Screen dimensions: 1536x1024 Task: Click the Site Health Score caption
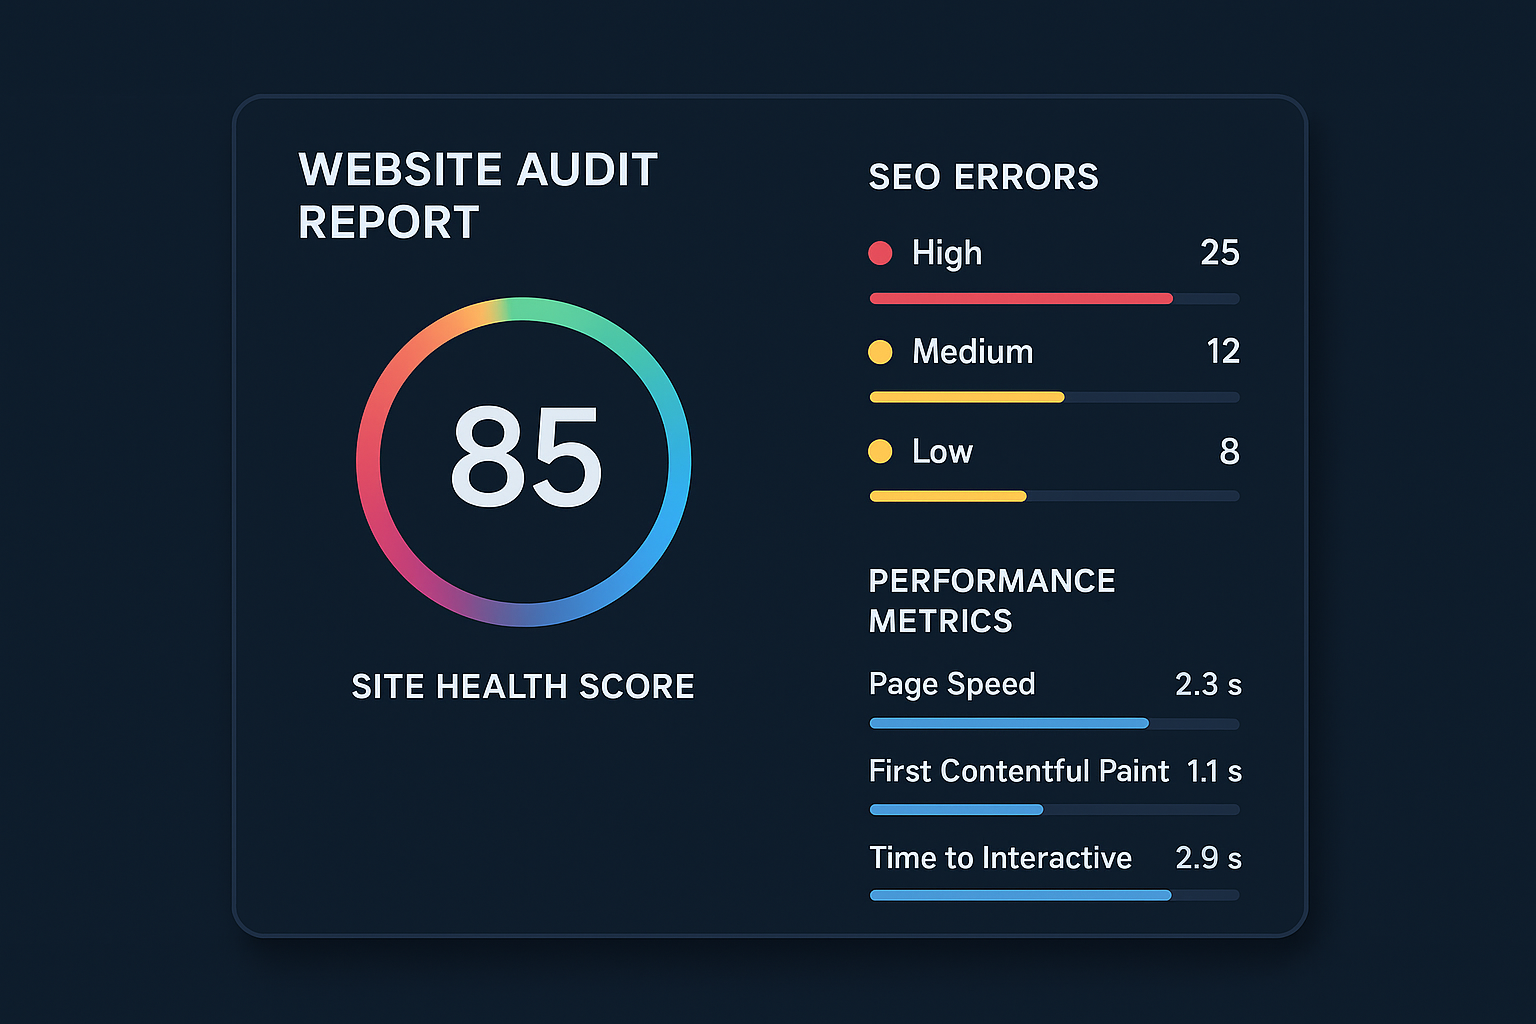pos(523,687)
